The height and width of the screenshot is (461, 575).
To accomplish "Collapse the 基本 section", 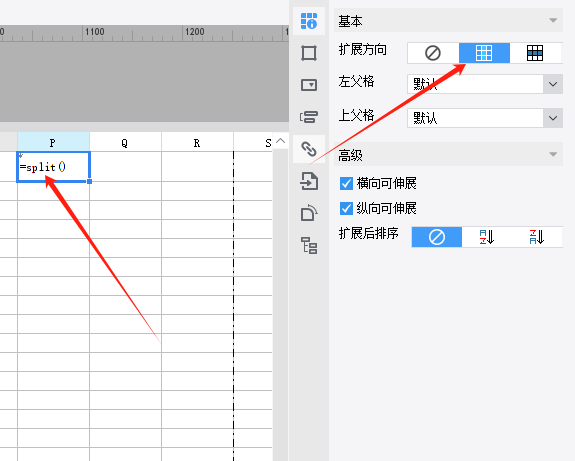I will (x=553, y=21).
